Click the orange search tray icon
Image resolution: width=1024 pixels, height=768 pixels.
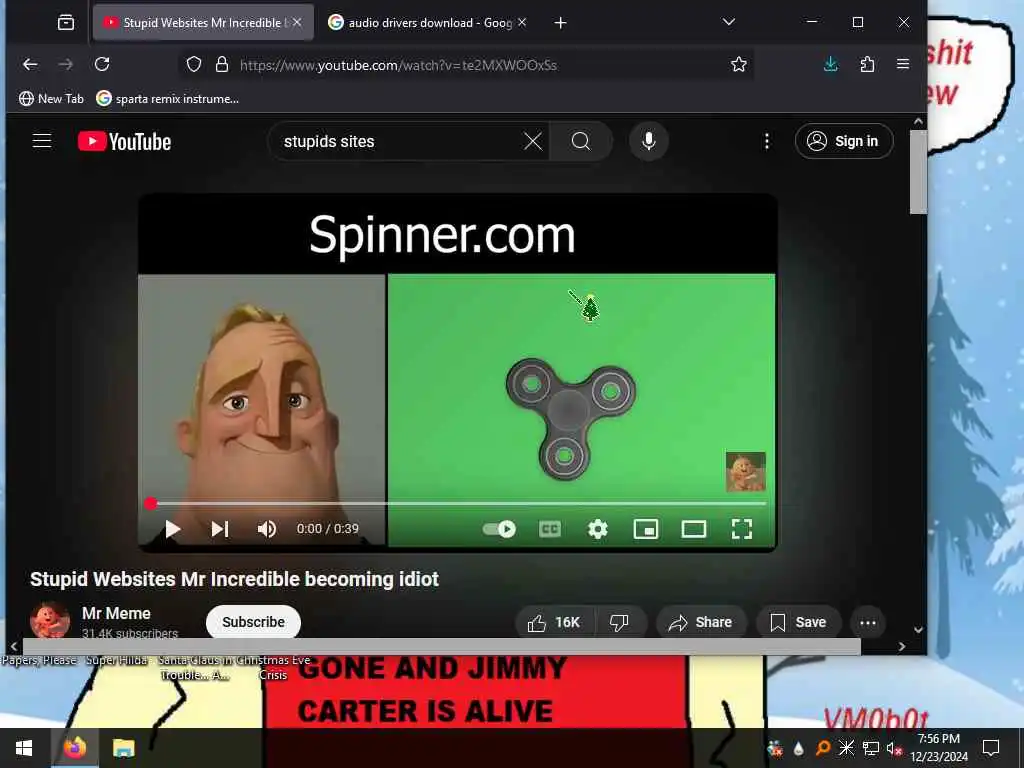click(x=823, y=748)
